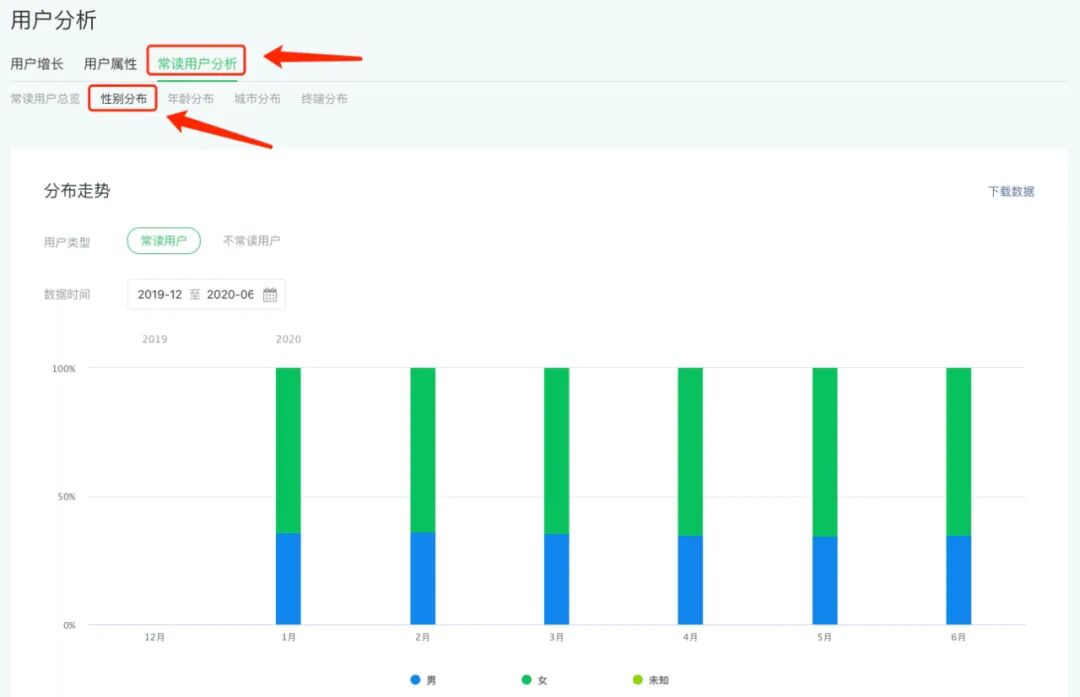
Task: Click the green segment of 5月 bar
Action: click(x=824, y=452)
